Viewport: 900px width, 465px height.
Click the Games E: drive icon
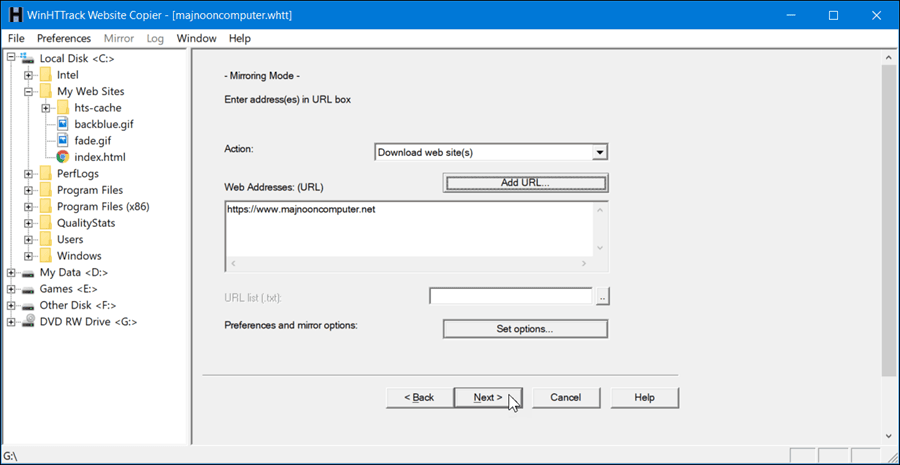(x=28, y=289)
